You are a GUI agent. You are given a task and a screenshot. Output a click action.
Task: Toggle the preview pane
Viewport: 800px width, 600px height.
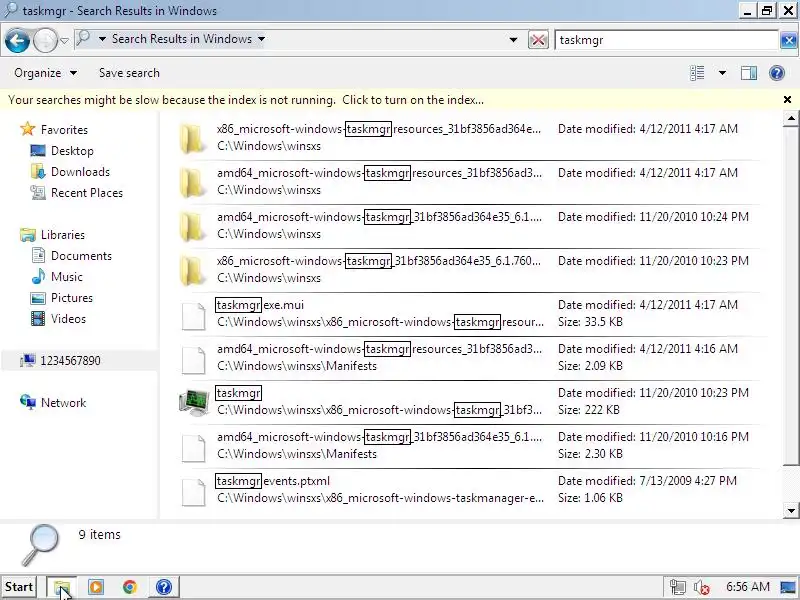coord(748,73)
